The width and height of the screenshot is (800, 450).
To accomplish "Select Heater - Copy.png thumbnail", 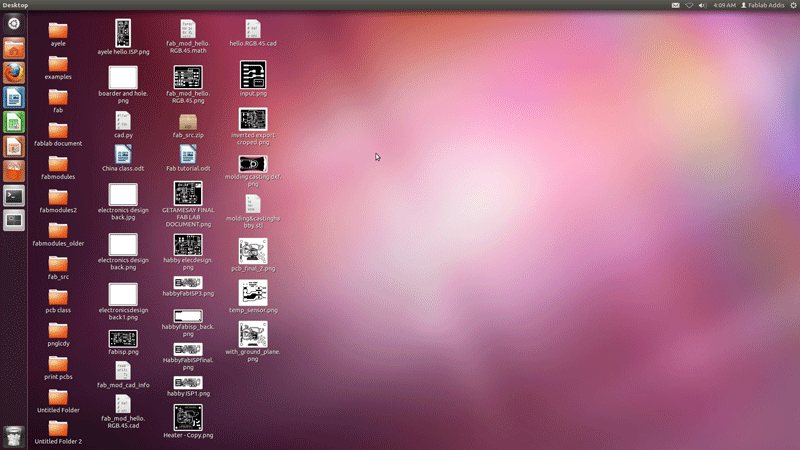I will tap(188, 417).
